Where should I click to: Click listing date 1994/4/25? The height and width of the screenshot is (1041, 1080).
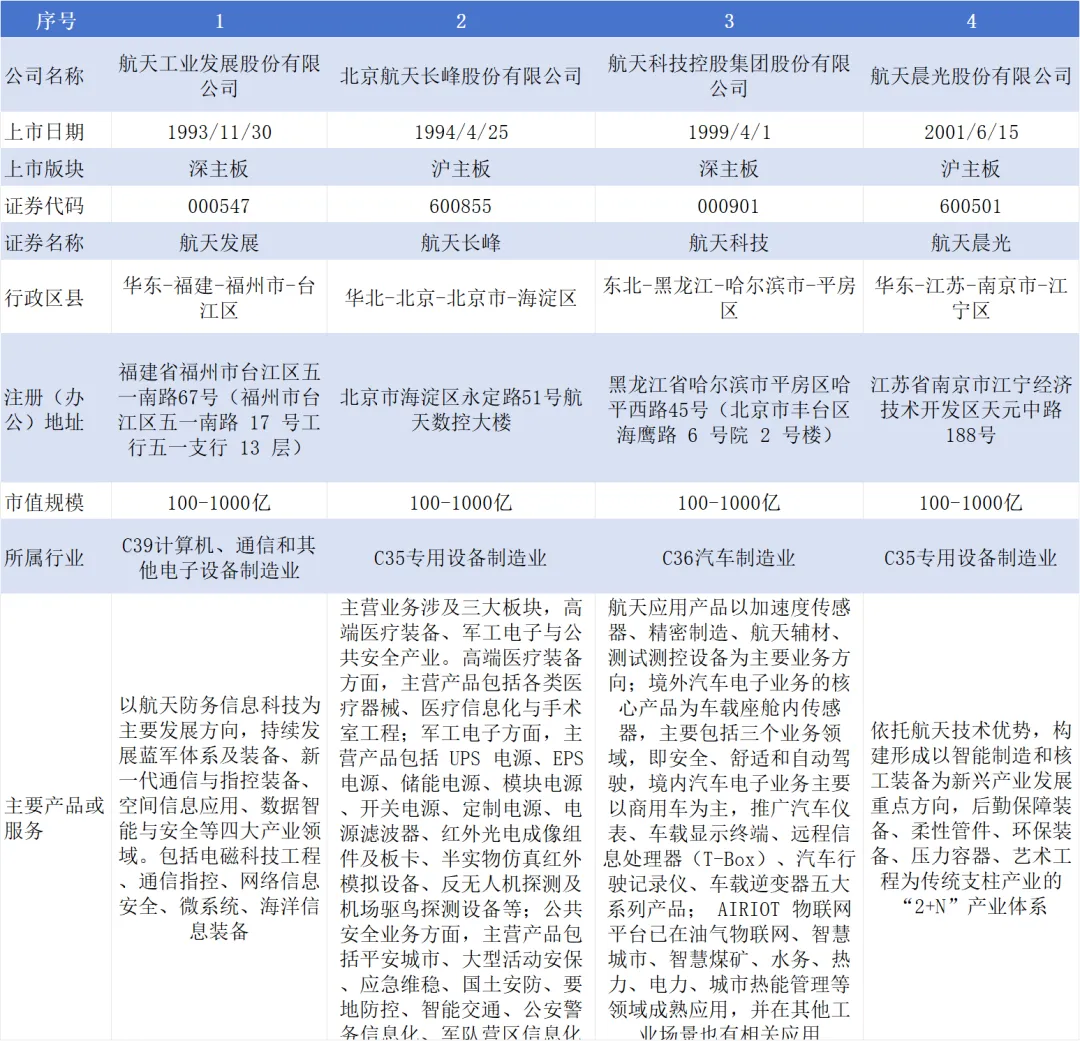coord(461,132)
